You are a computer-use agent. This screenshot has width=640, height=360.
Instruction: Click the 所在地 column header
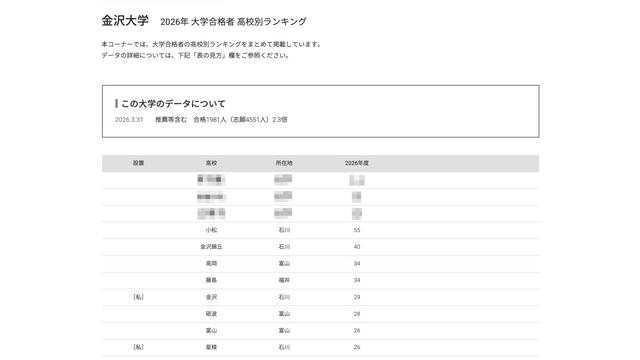pyautogui.click(x=284, y=163)
